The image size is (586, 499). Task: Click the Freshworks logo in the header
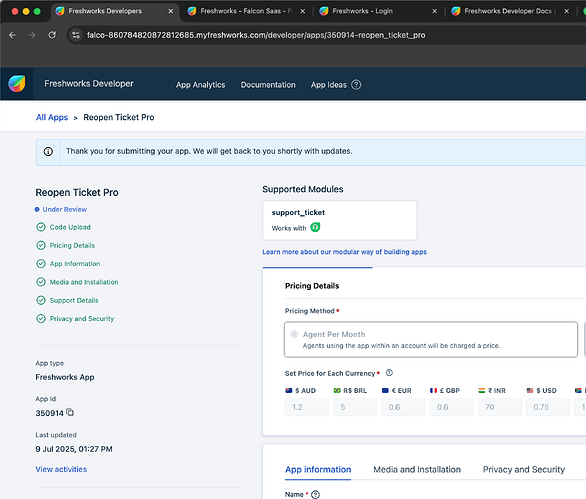17,84
